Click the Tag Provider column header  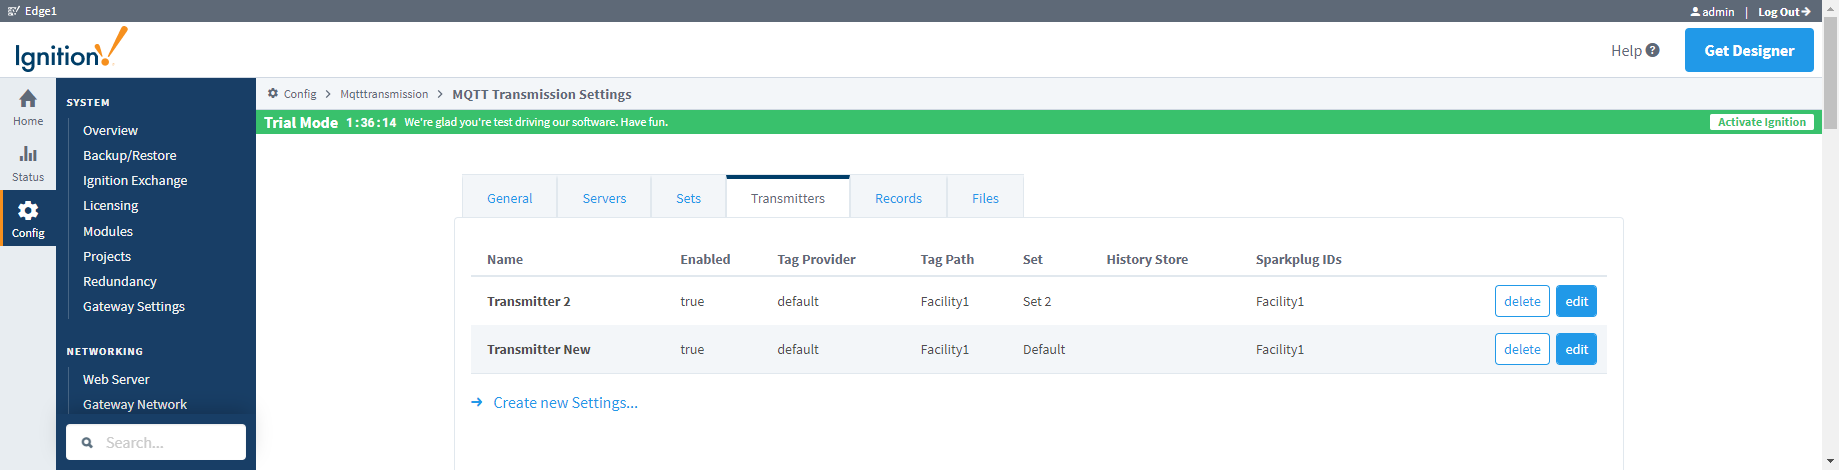[x=816, y=259]
